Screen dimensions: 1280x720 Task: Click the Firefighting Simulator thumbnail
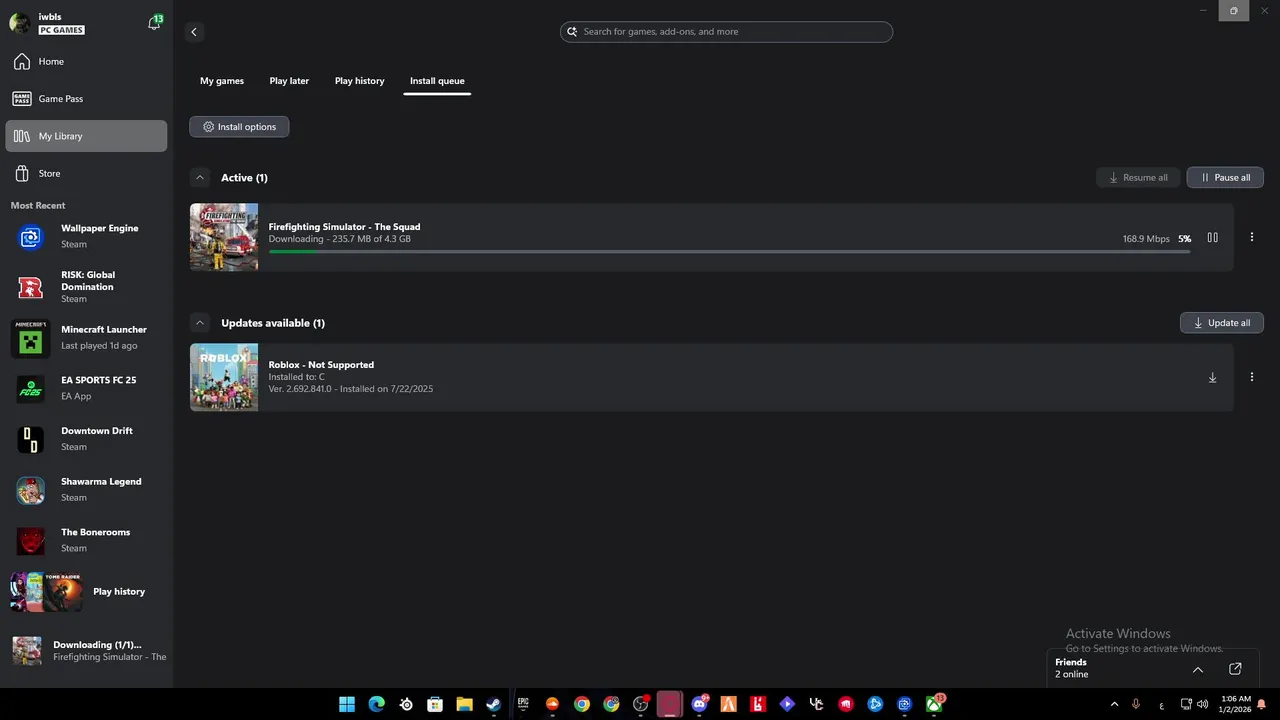224,237
